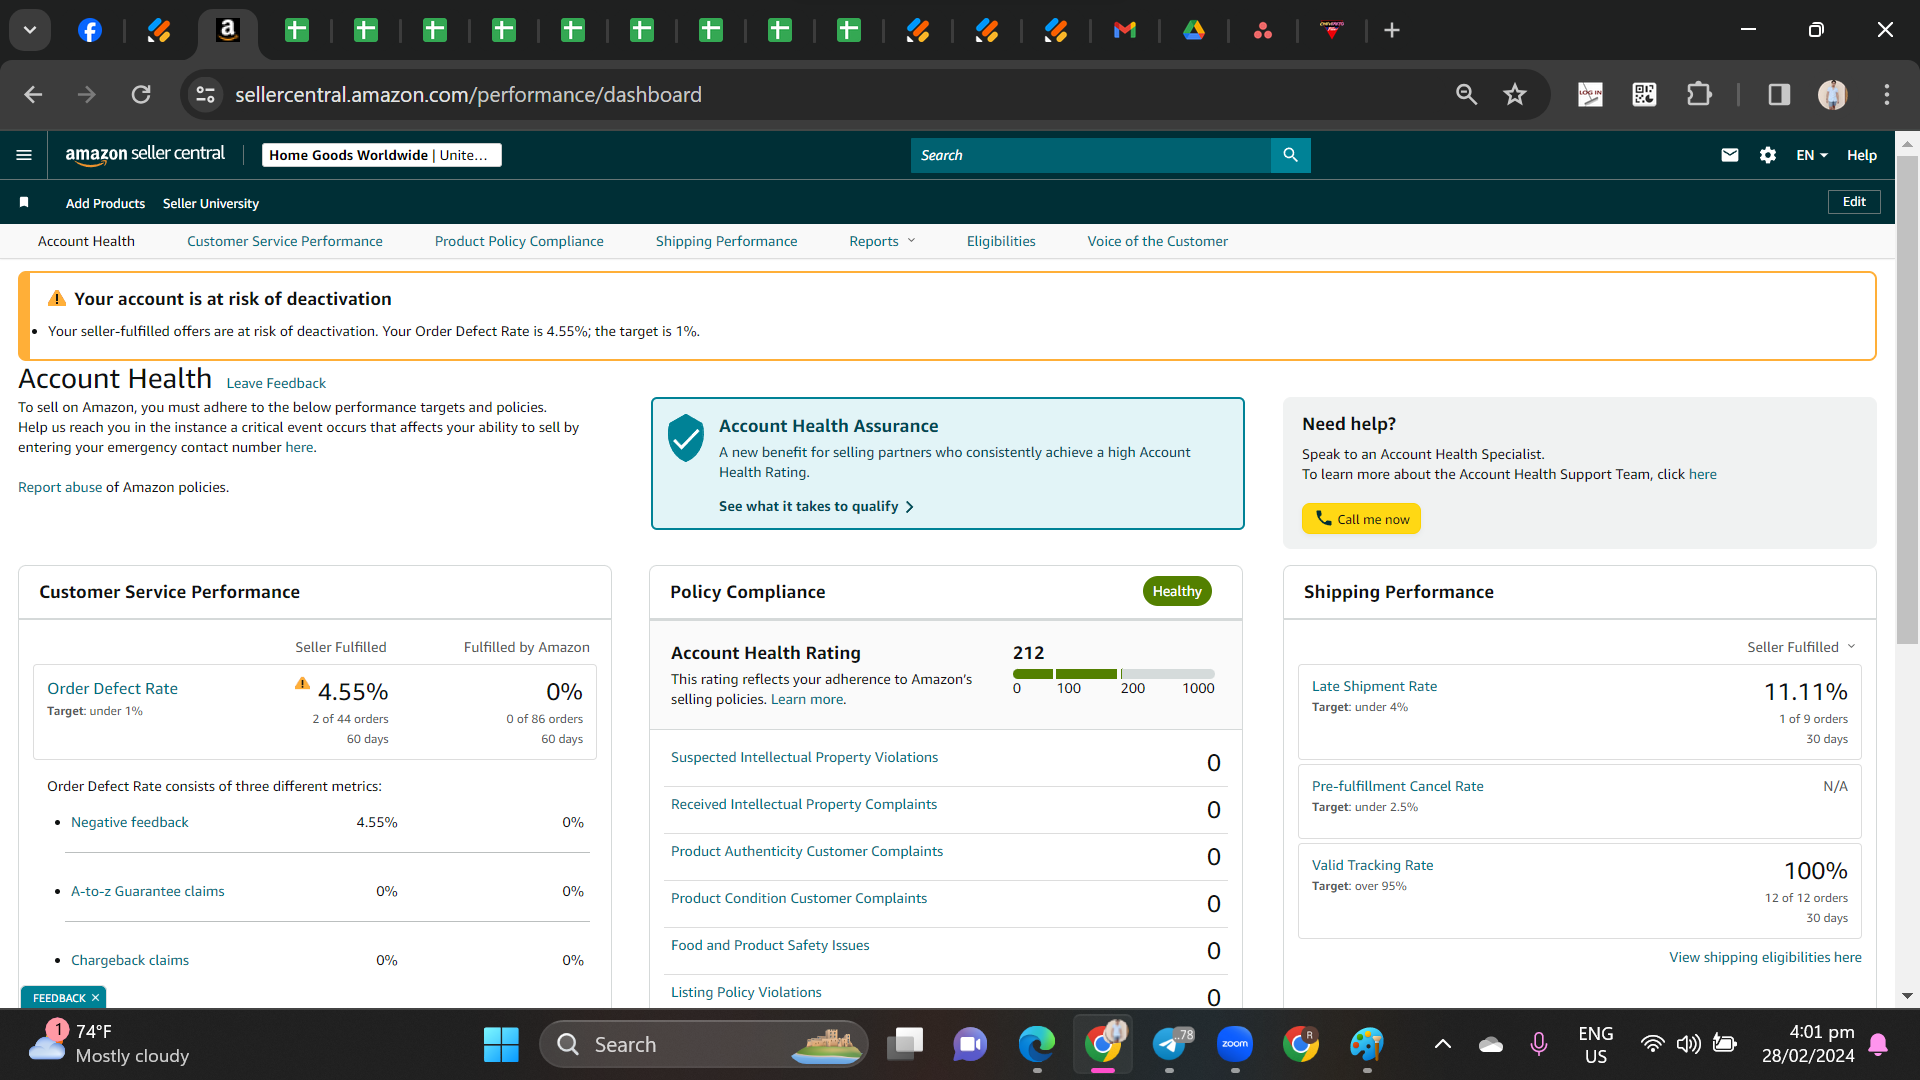Open the Seller Central hamburger menu
Screen dimensions: 1920x1080
tap(24, 155)
